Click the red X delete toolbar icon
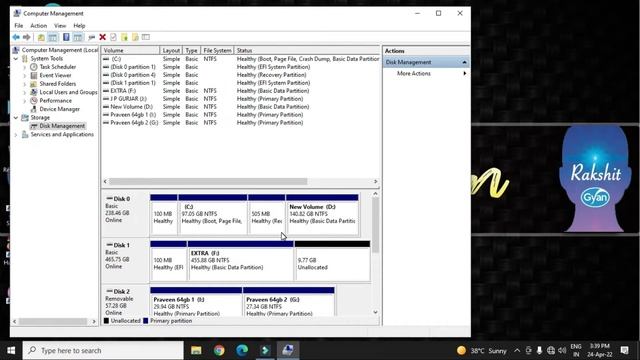 (x=102, y=37)
